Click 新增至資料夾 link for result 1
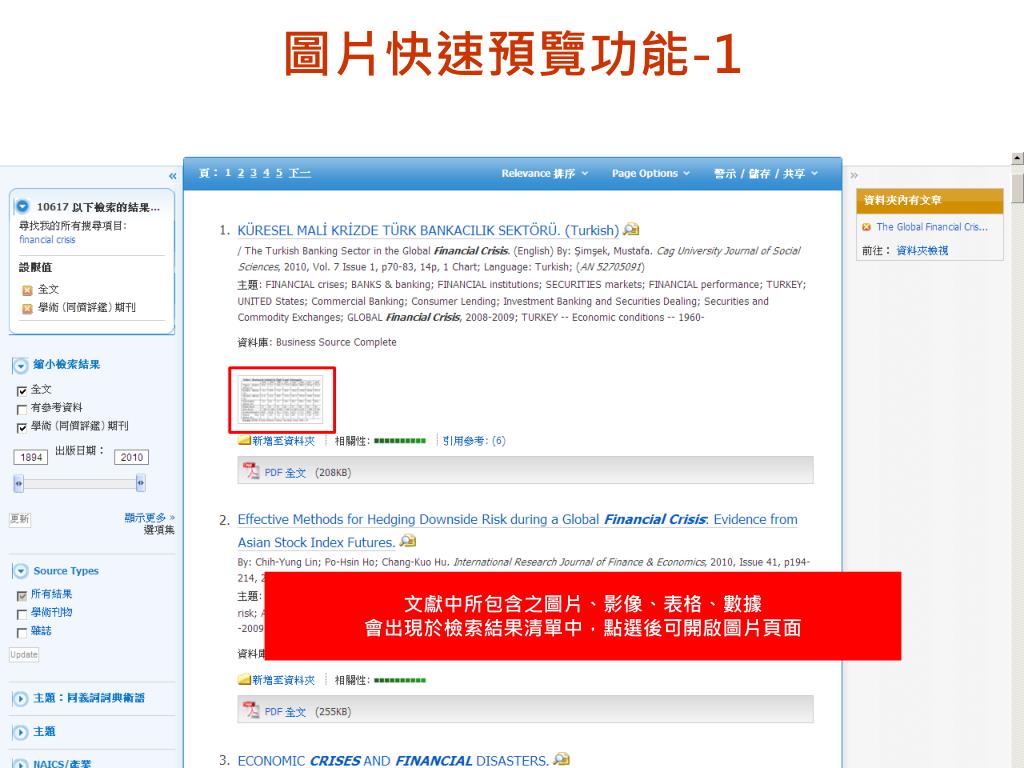This screenshot has width=1024, height=768. [283, 441]
